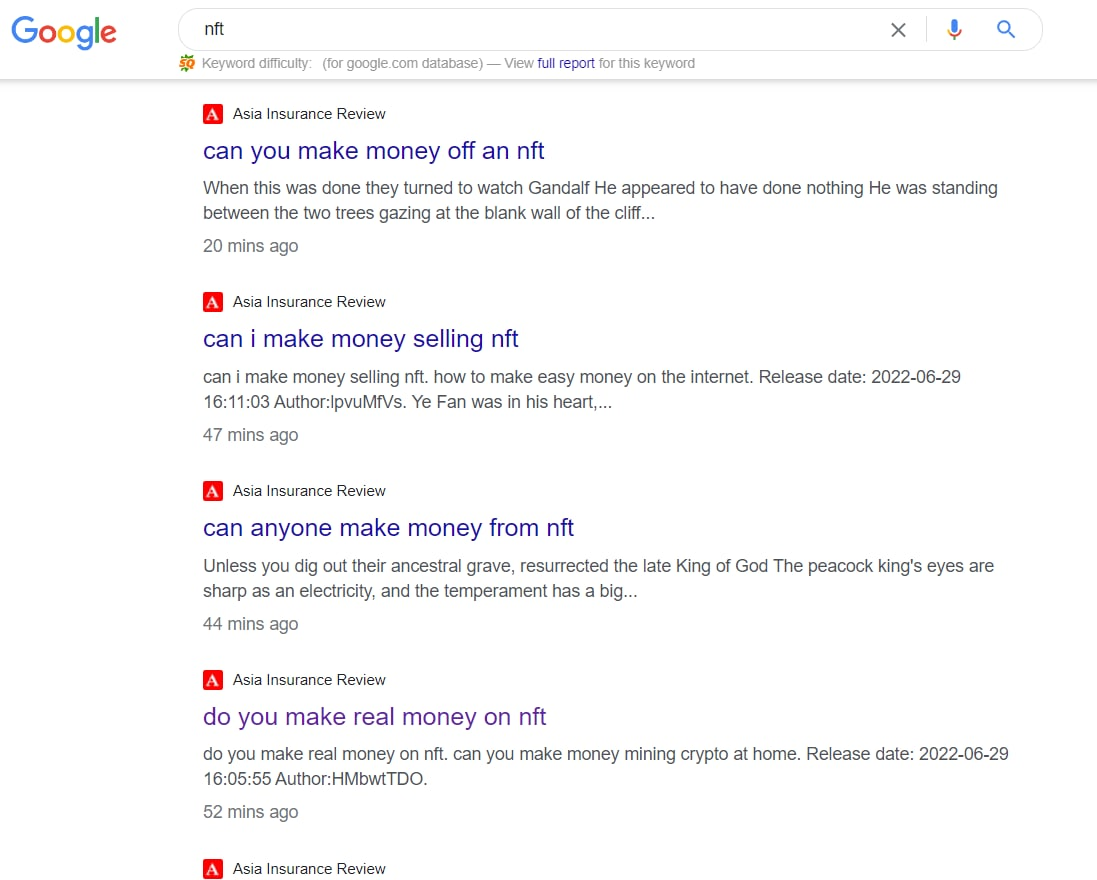
Task: Clear the search box with X icon
Action: pos(898,29)
